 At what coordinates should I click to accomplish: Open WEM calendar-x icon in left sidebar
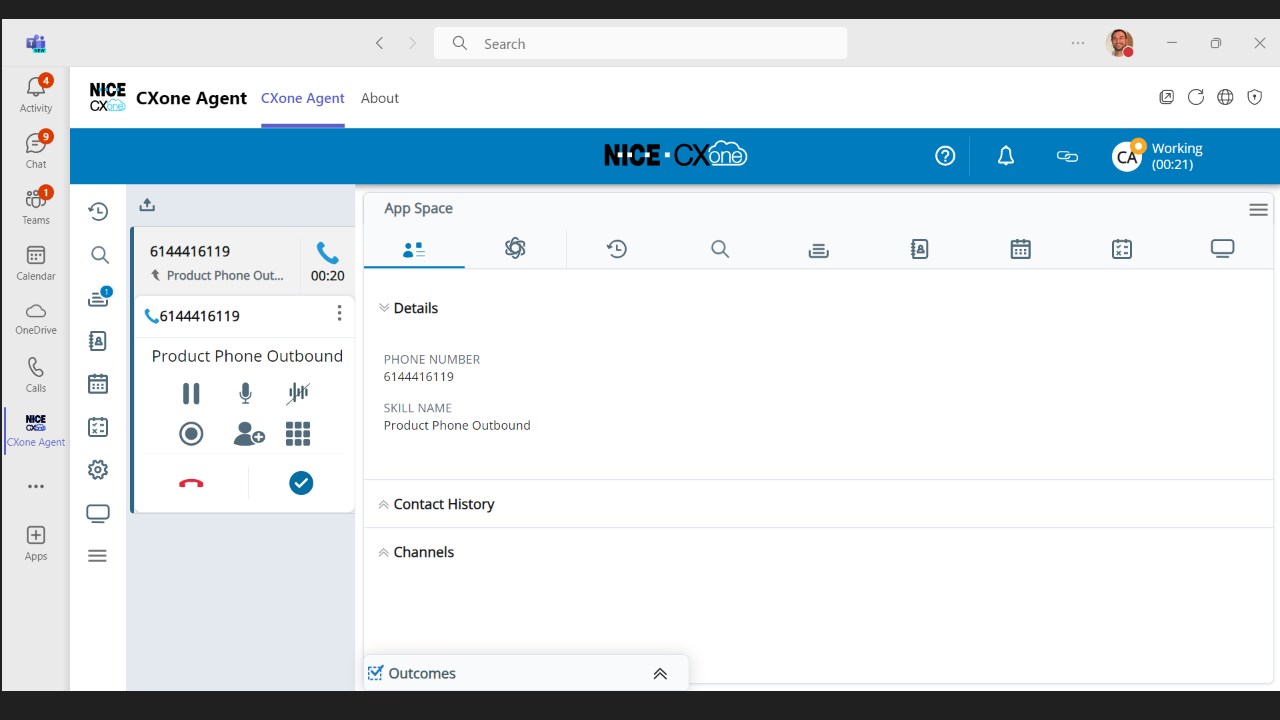(98, 427)
